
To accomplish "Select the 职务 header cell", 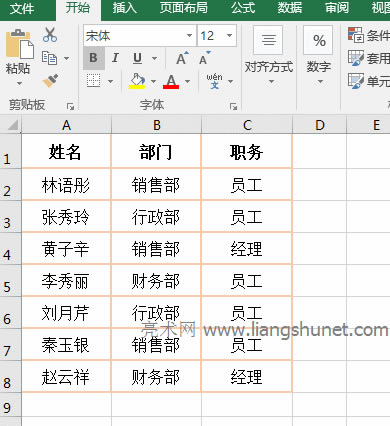I will point(247,151).
